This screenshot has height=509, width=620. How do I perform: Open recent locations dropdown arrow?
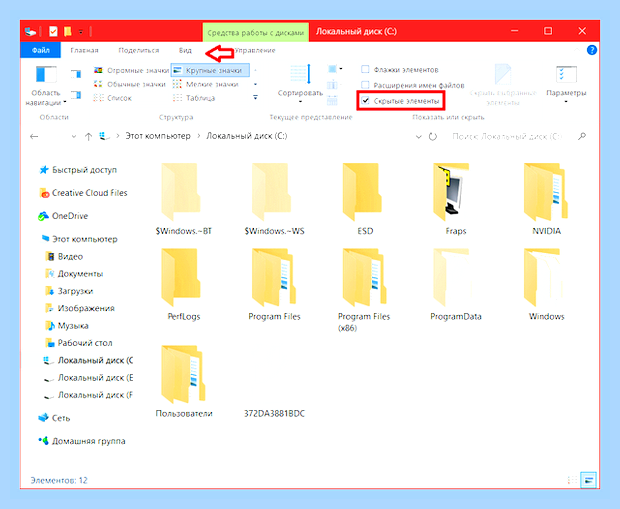click(74, 136)
